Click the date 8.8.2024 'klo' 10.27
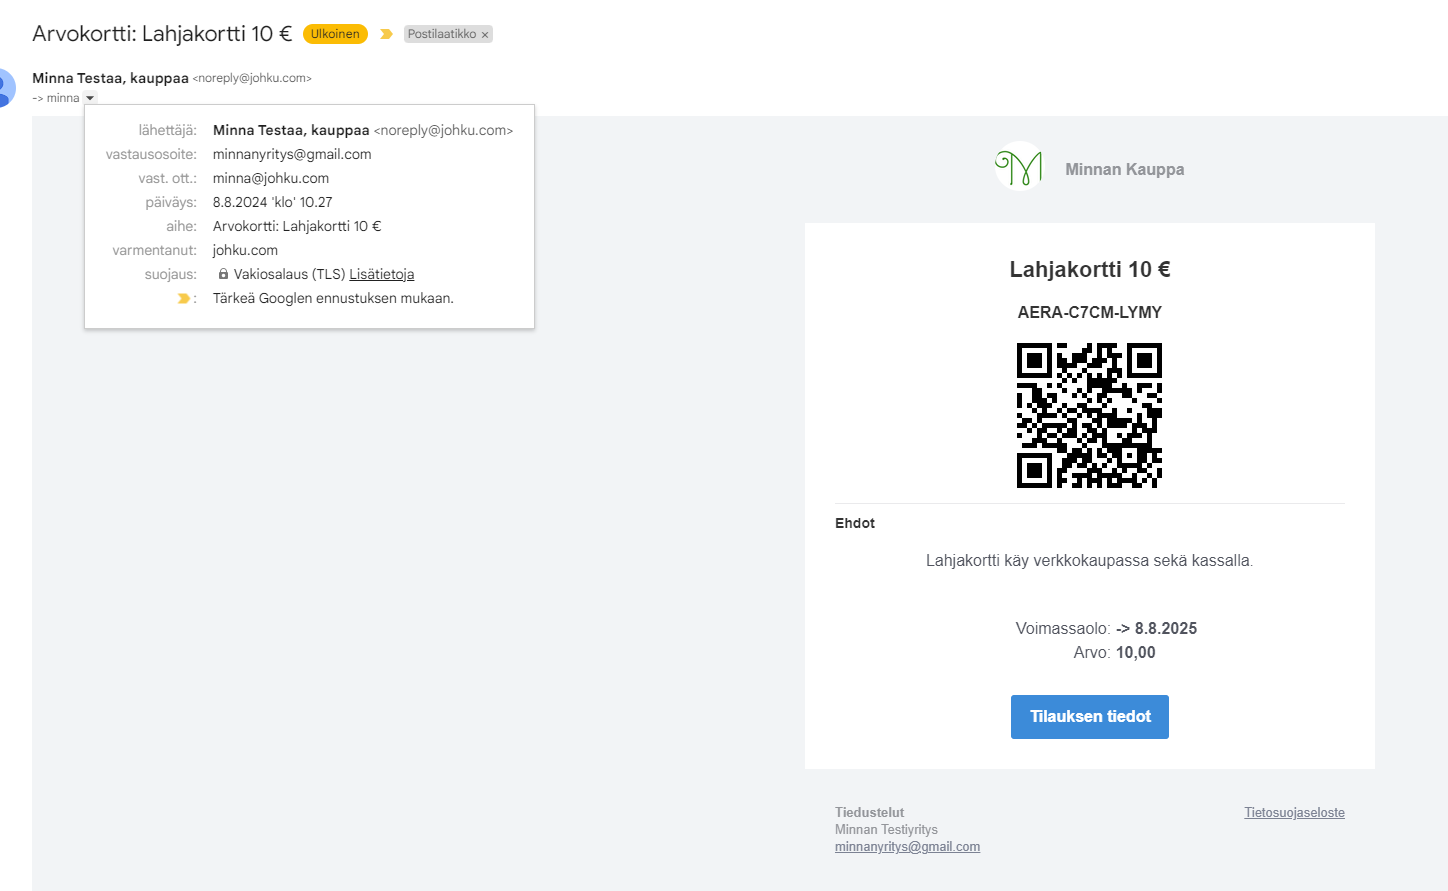1448x891 pixels. [x=273, y=202]
